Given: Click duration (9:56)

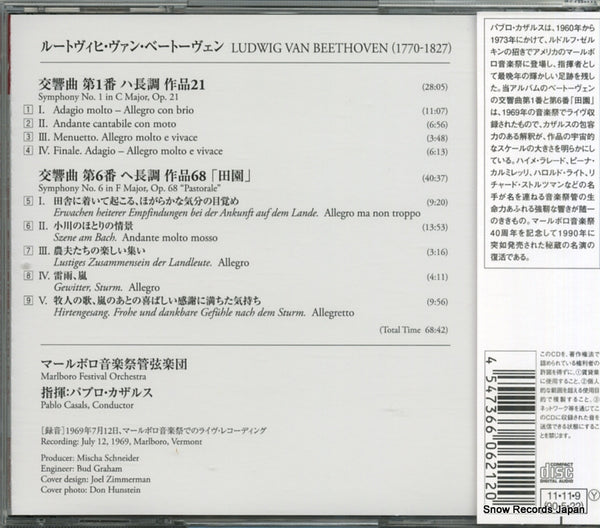Looking at the screenshot, I should [437, 302].
